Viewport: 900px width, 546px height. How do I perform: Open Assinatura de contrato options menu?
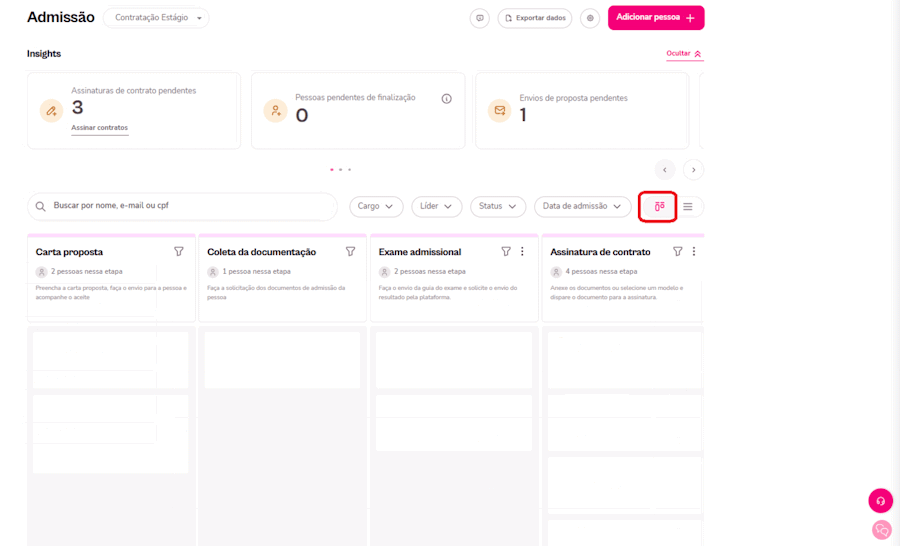point(694,251)
